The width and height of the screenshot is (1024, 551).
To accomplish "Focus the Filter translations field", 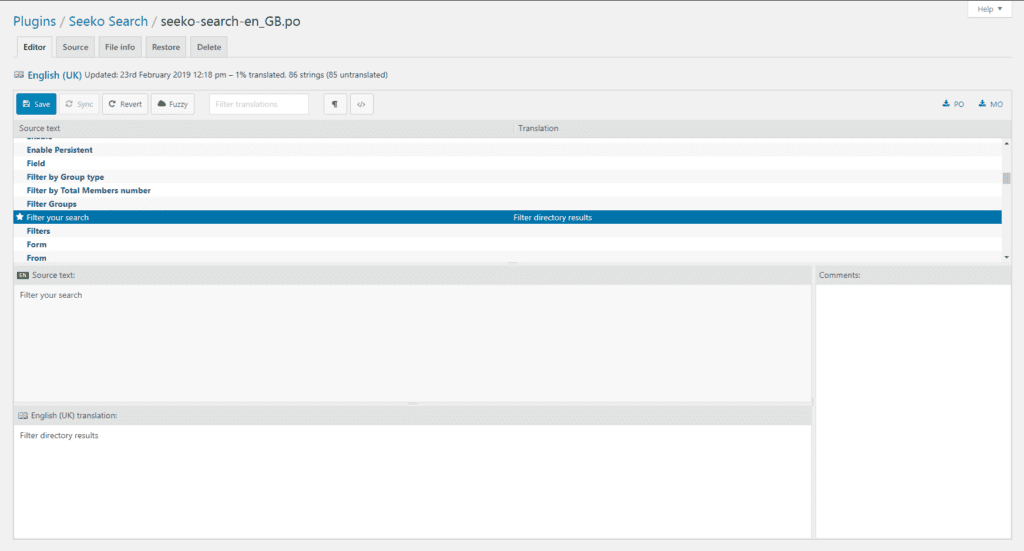I will pos(259,104).
